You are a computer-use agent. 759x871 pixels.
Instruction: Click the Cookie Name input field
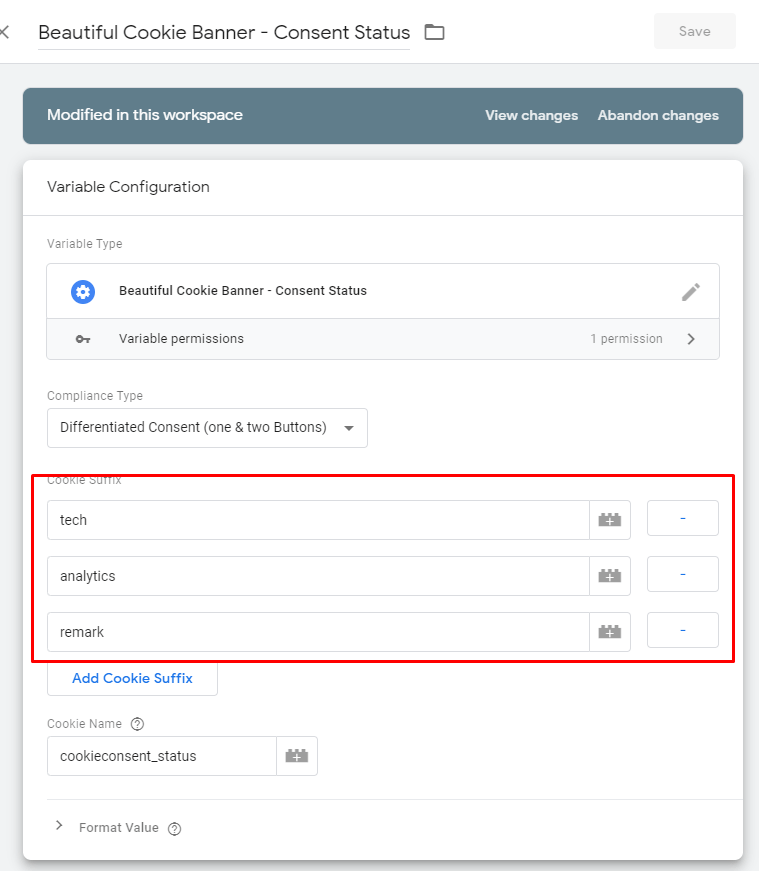(162, 756)
